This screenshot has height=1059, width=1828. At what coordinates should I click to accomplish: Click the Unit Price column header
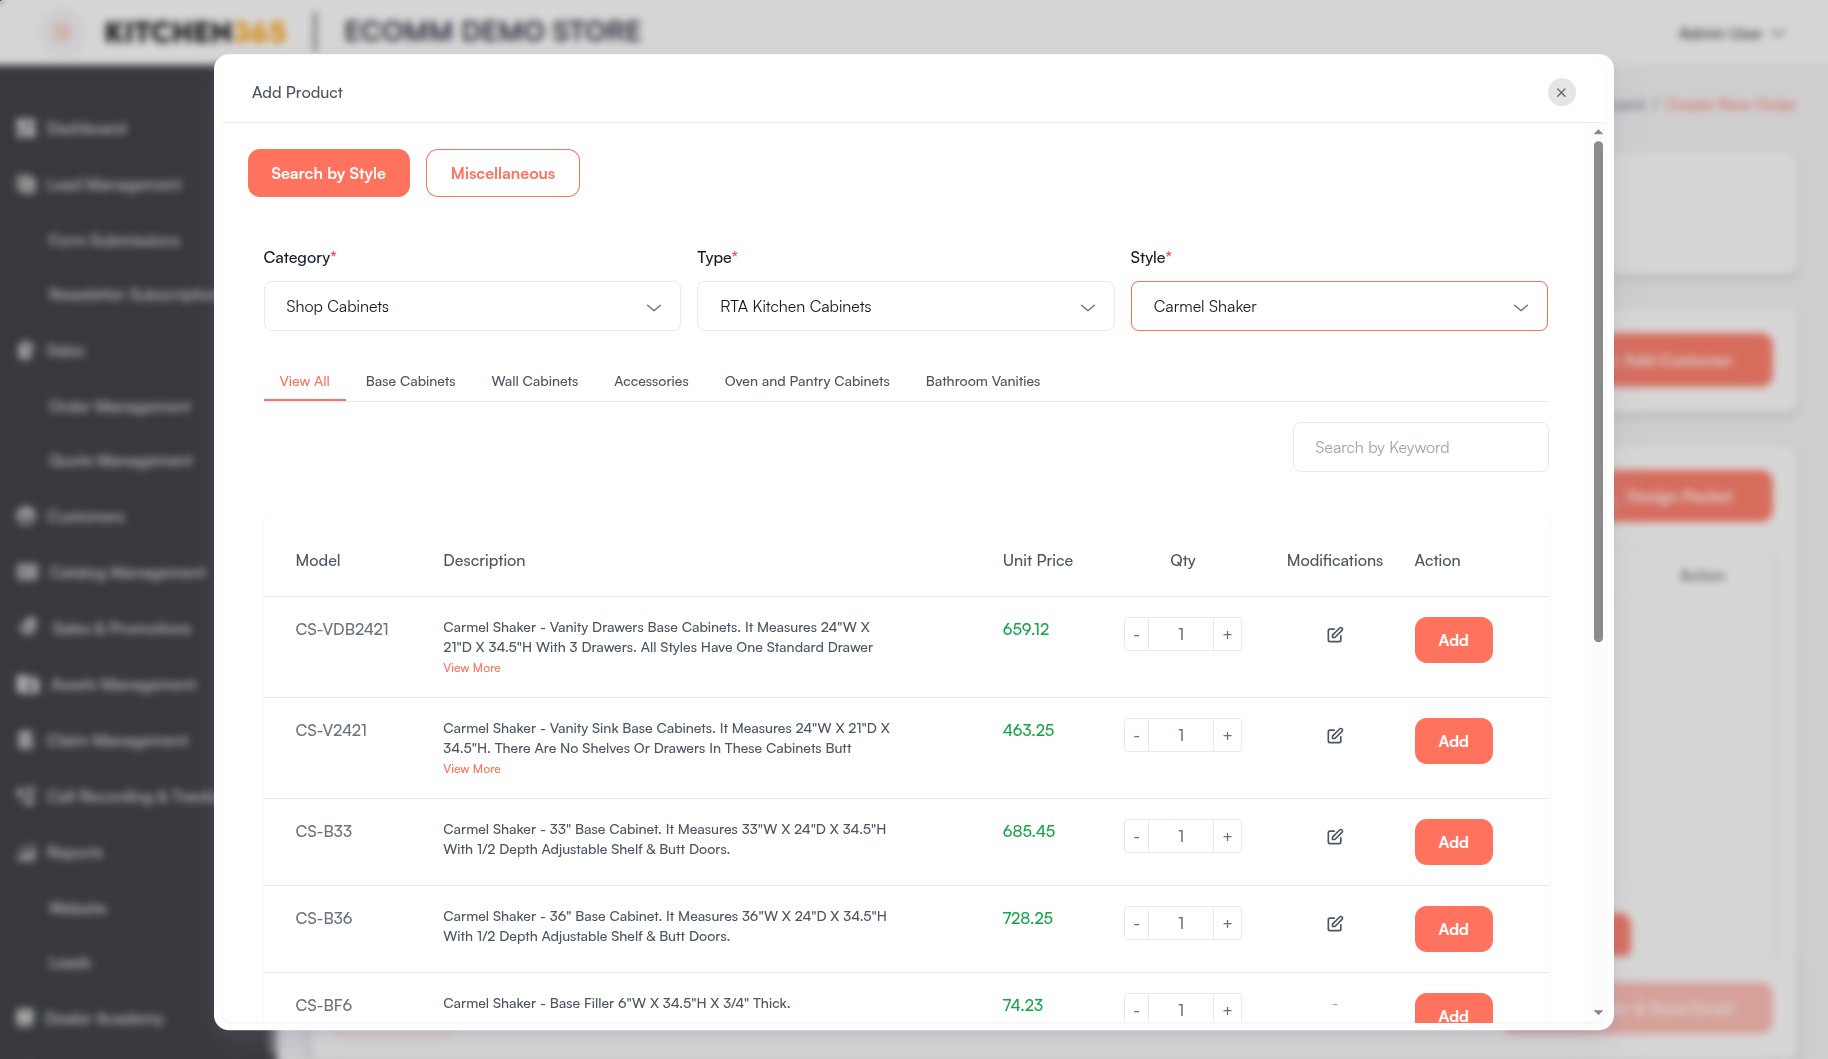tap(1038, 560)
